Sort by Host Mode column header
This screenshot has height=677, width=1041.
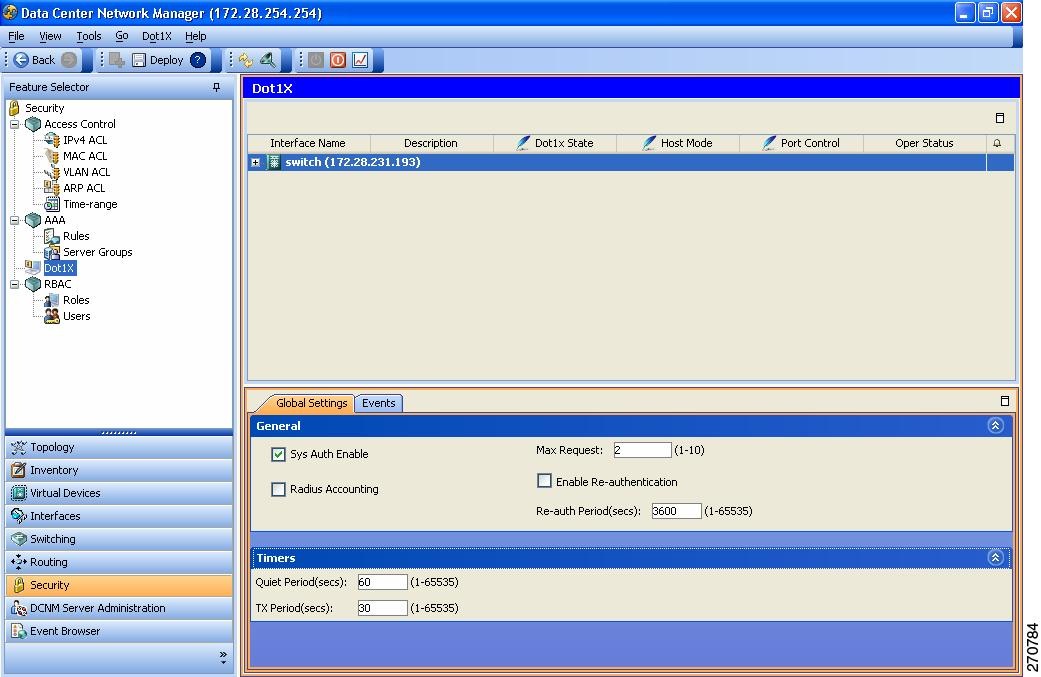pyautogui.click(x=679, y=143)
